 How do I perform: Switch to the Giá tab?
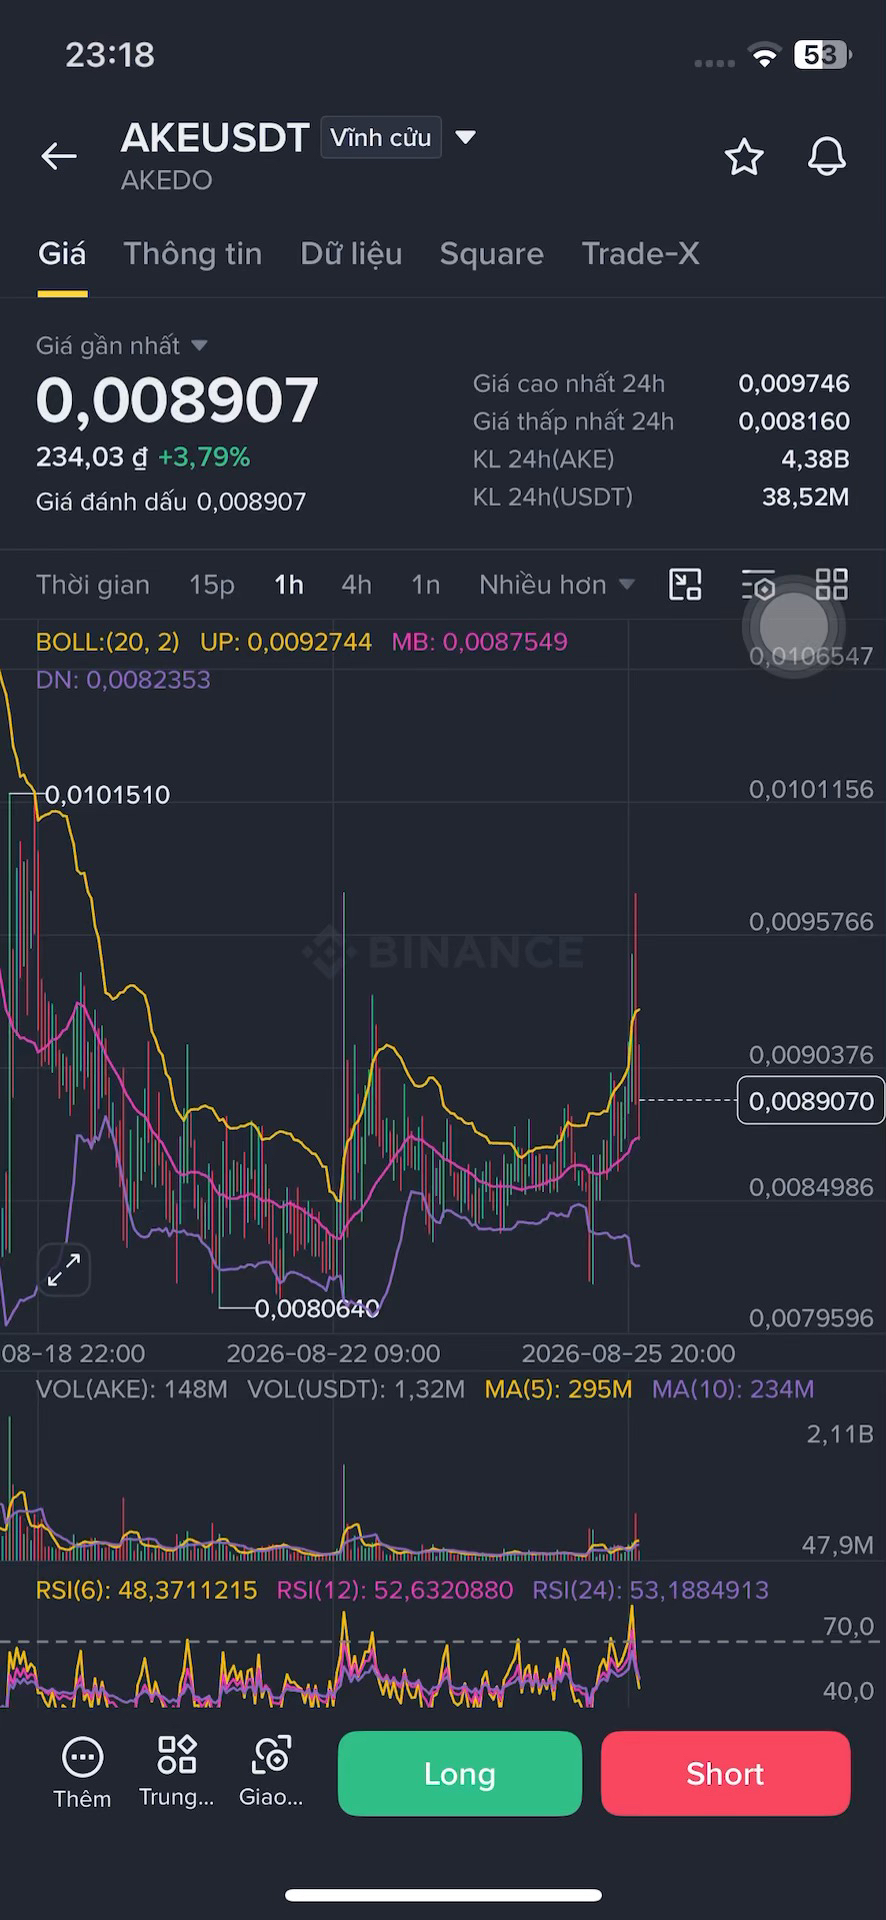point(62,254)
